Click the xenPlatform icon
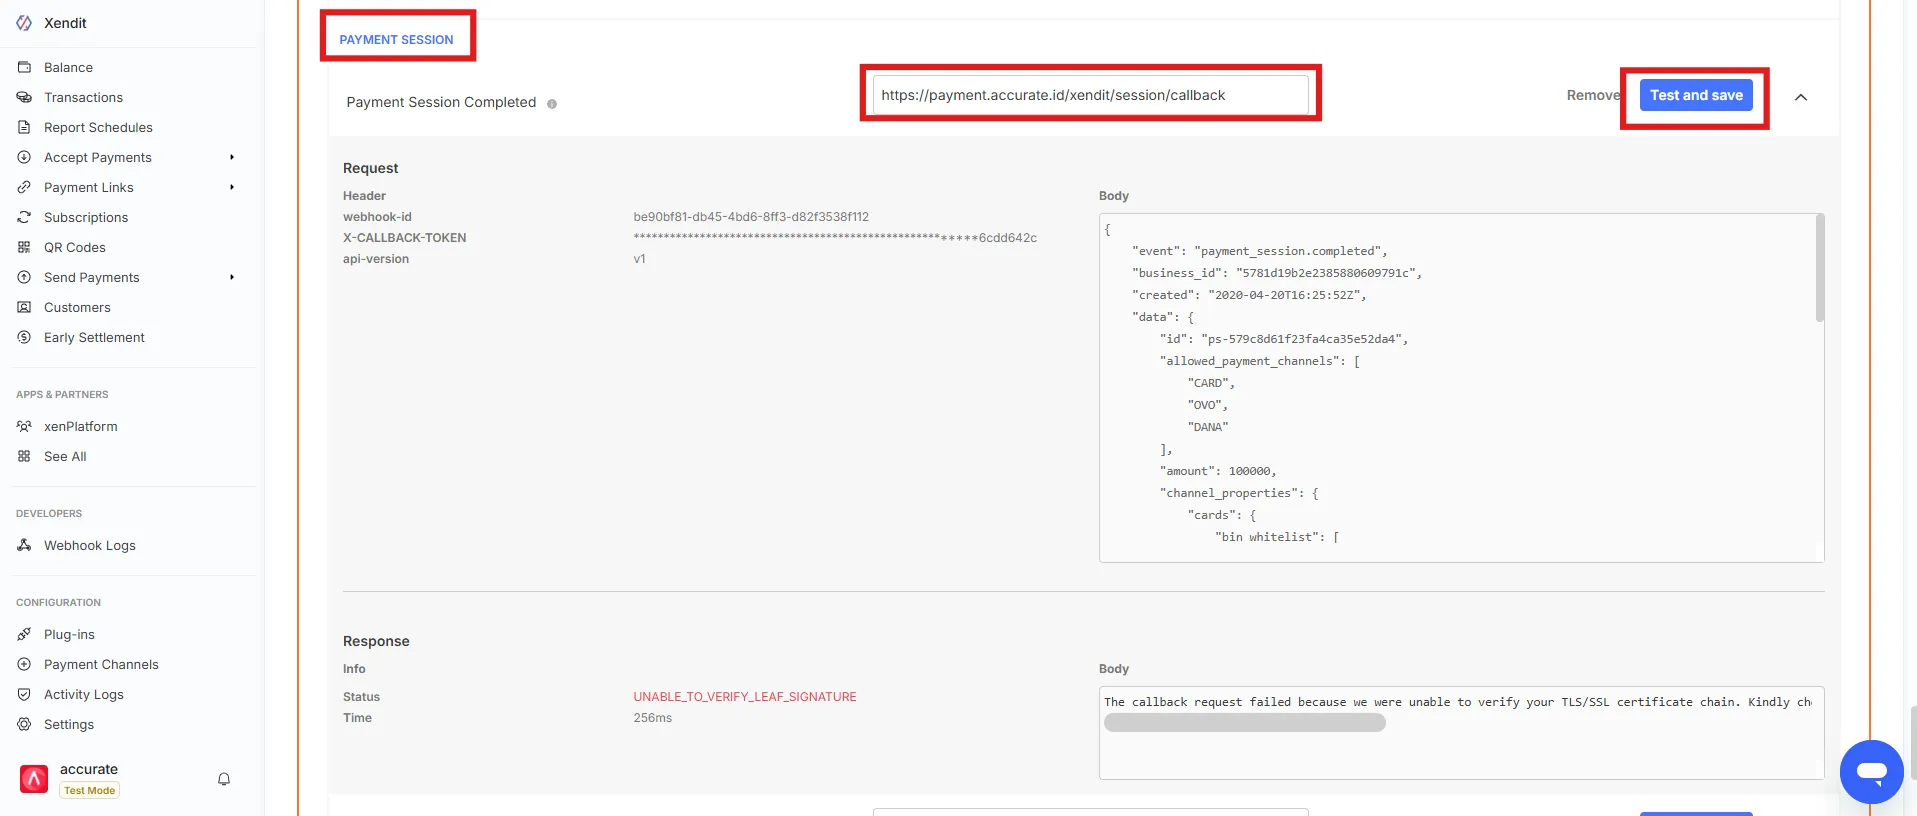The width and height of the screenshot is (1917, 816). 24,426
